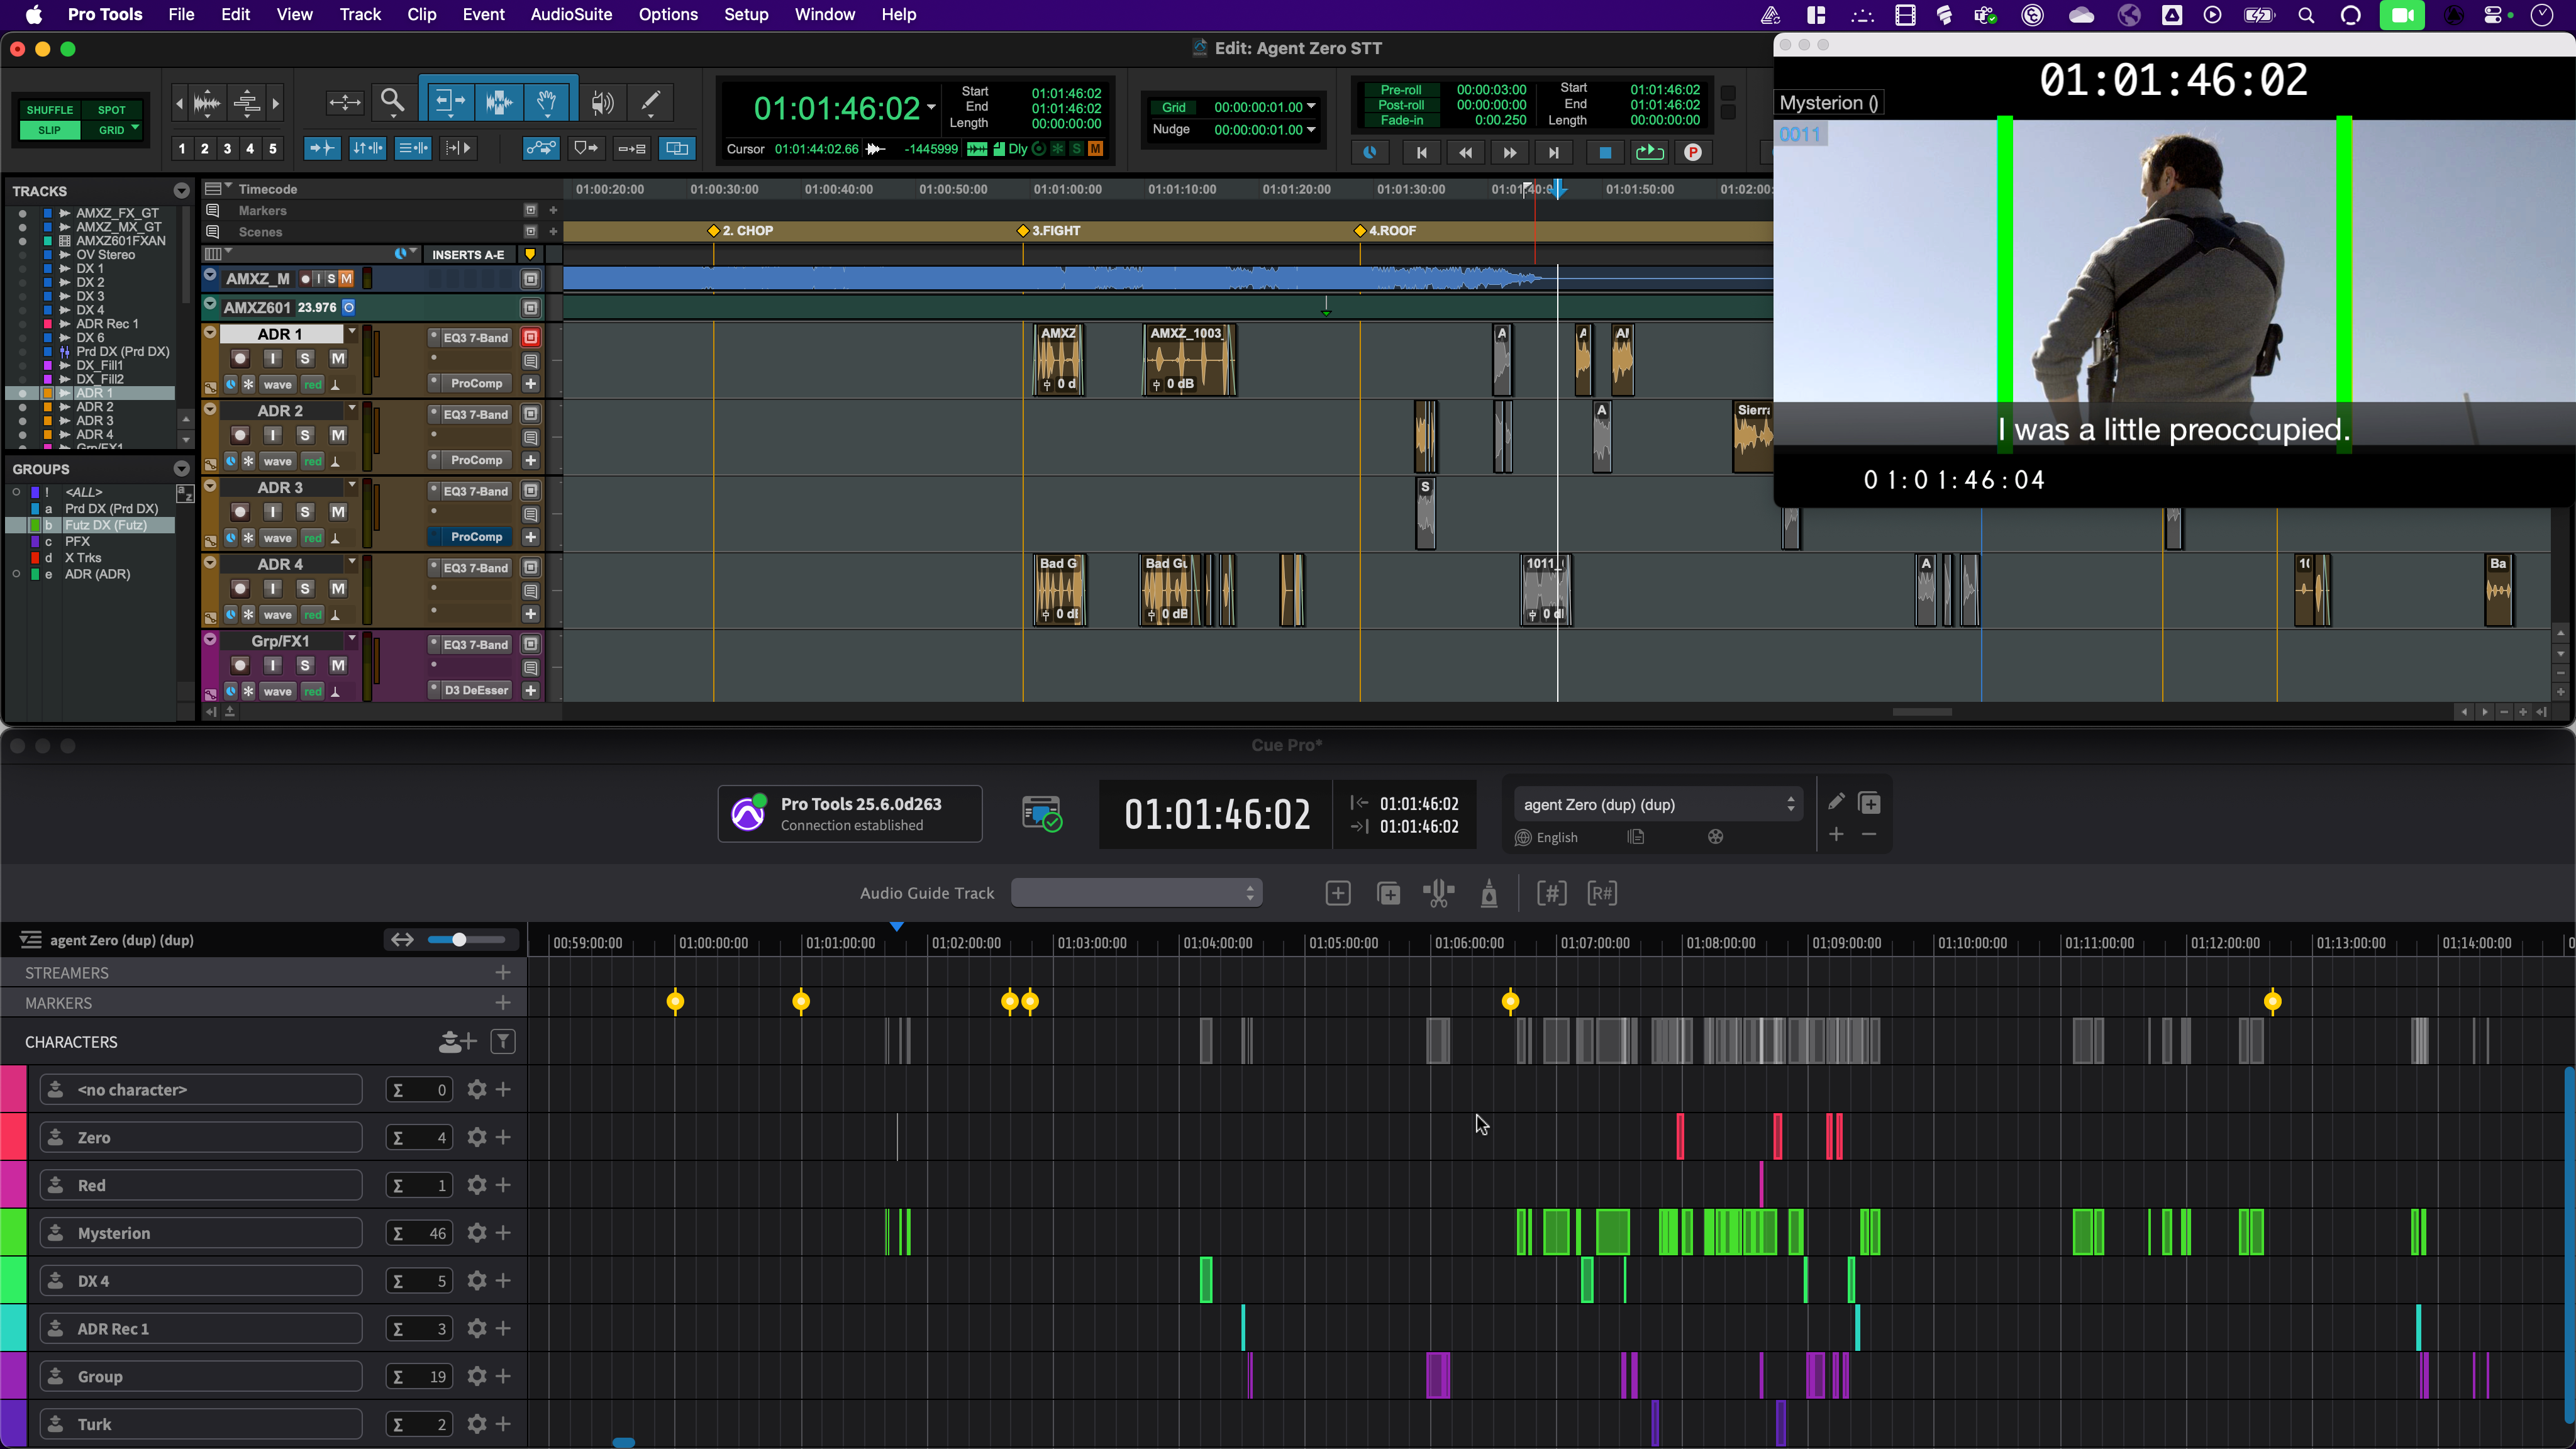Open the Audio Guide Track dropdown

[x=1136, y=893]
